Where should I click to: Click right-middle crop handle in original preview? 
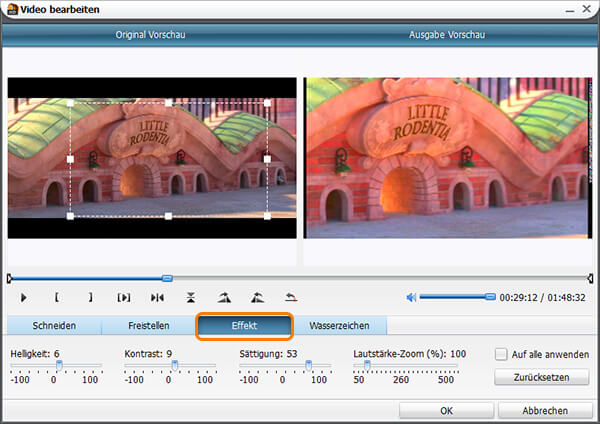pos(267,159)
